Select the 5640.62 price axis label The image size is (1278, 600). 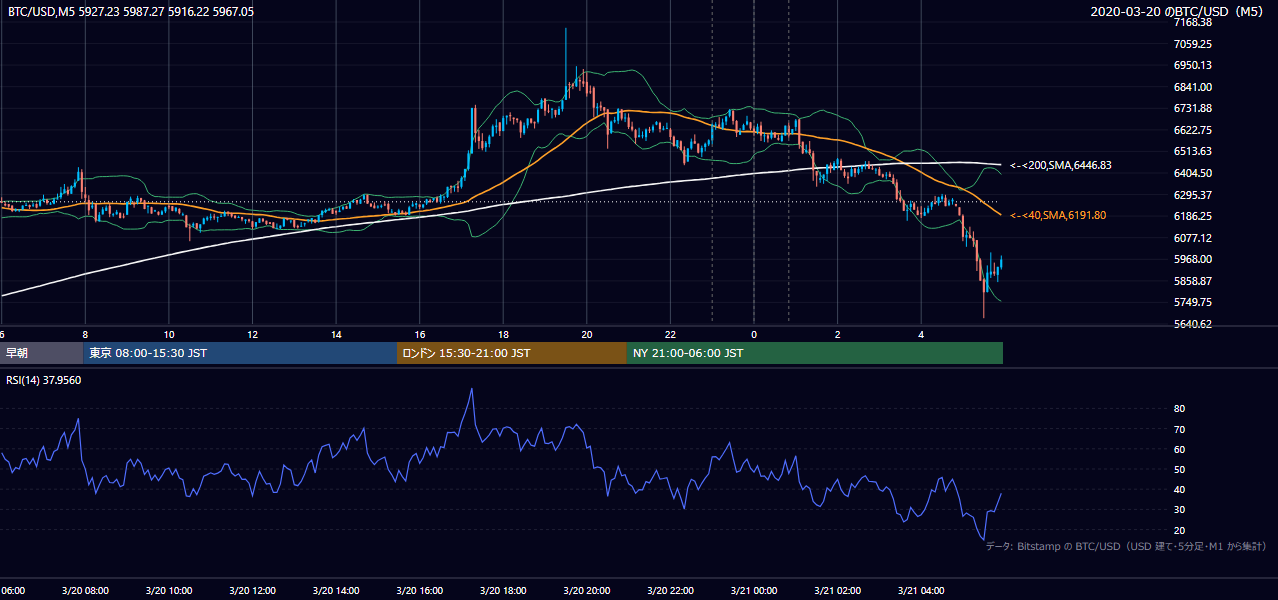click(x=1193, y=324)
